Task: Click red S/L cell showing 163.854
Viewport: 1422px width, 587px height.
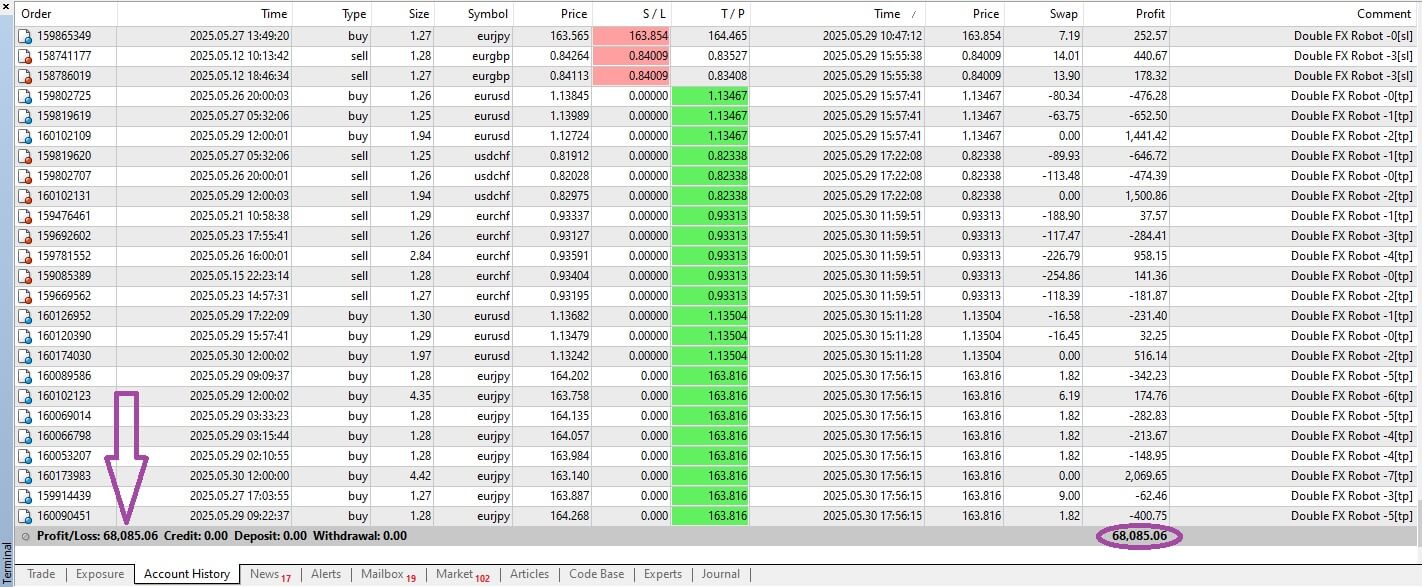Action: (x=632, y=36)
